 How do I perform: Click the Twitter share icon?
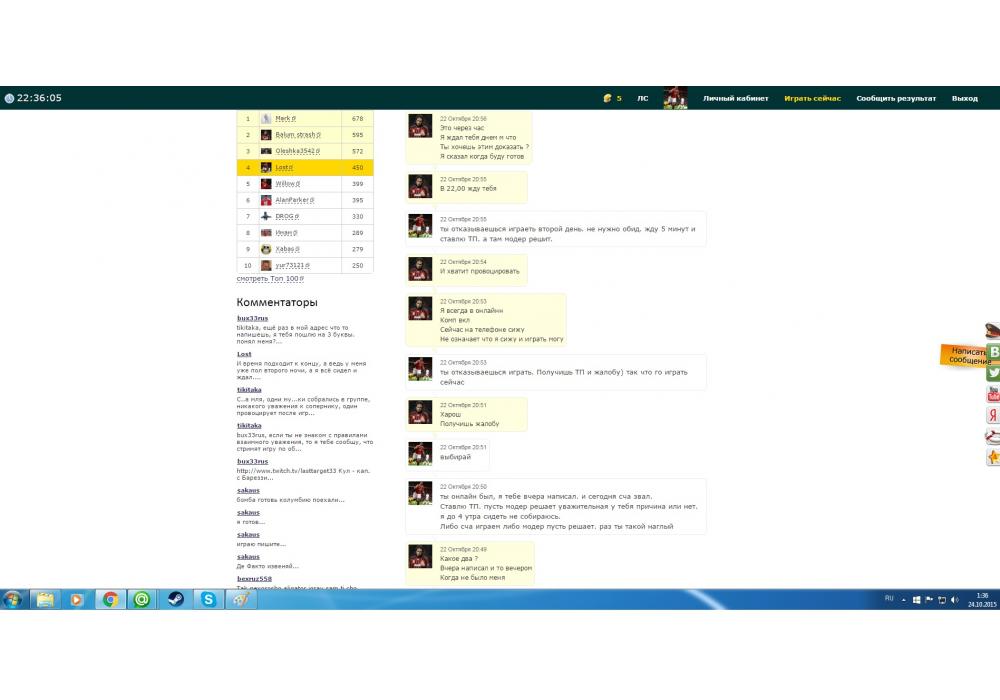pos(993,373)
